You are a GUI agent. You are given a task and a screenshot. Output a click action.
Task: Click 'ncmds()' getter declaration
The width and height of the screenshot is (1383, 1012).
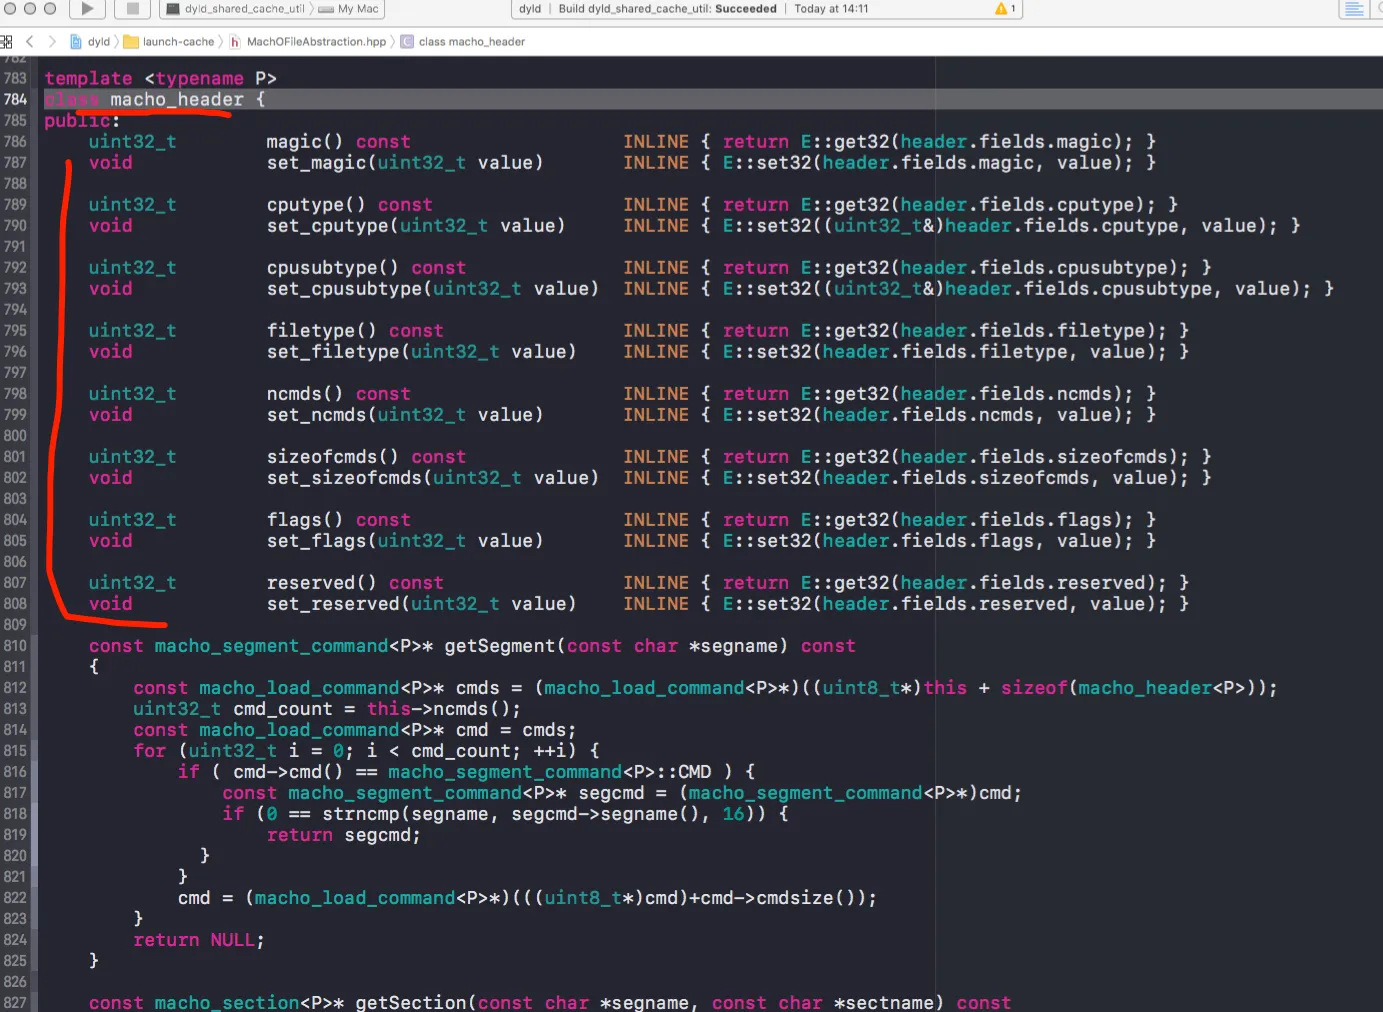pos(305,393)
